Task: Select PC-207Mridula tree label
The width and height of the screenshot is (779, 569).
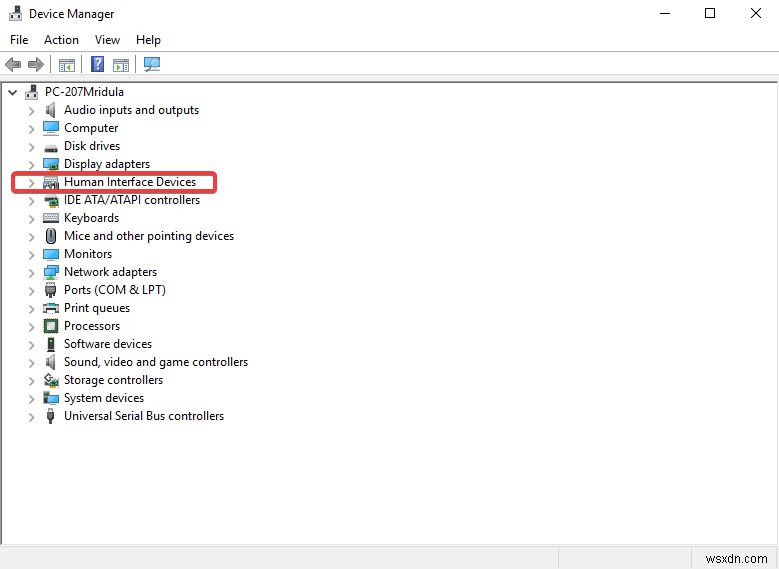Action: point(84,92)
